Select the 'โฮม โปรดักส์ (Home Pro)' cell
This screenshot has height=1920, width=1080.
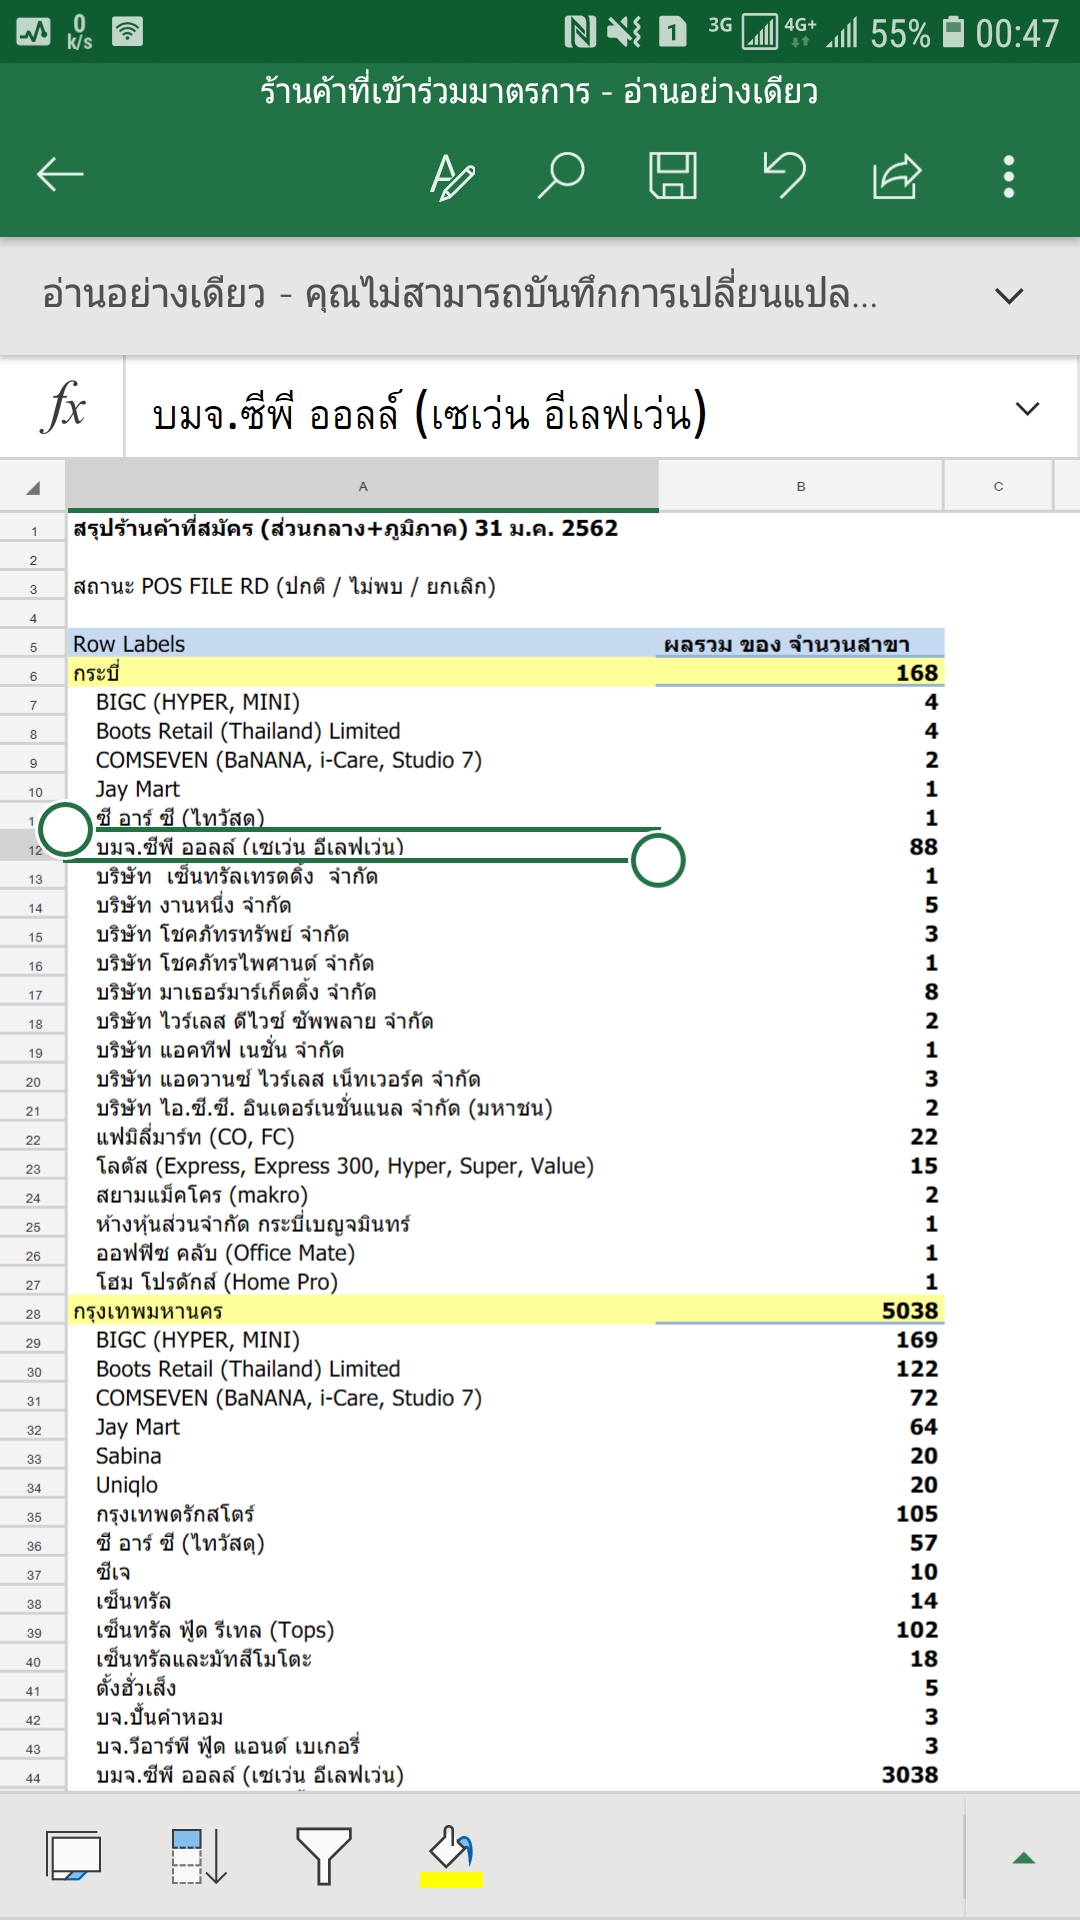pos(362,1282)
